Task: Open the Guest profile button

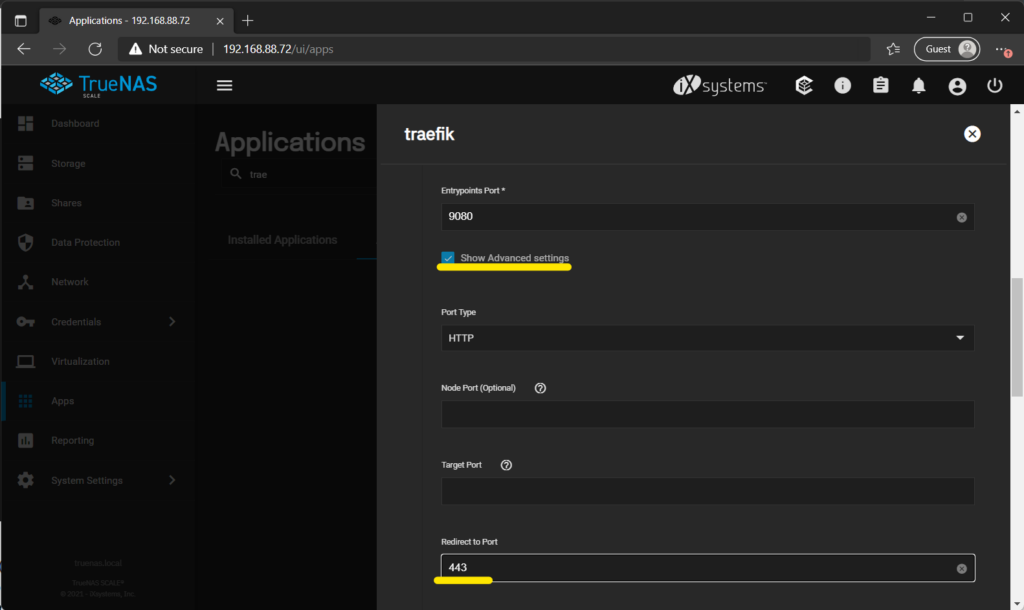Action: point(947,49)
